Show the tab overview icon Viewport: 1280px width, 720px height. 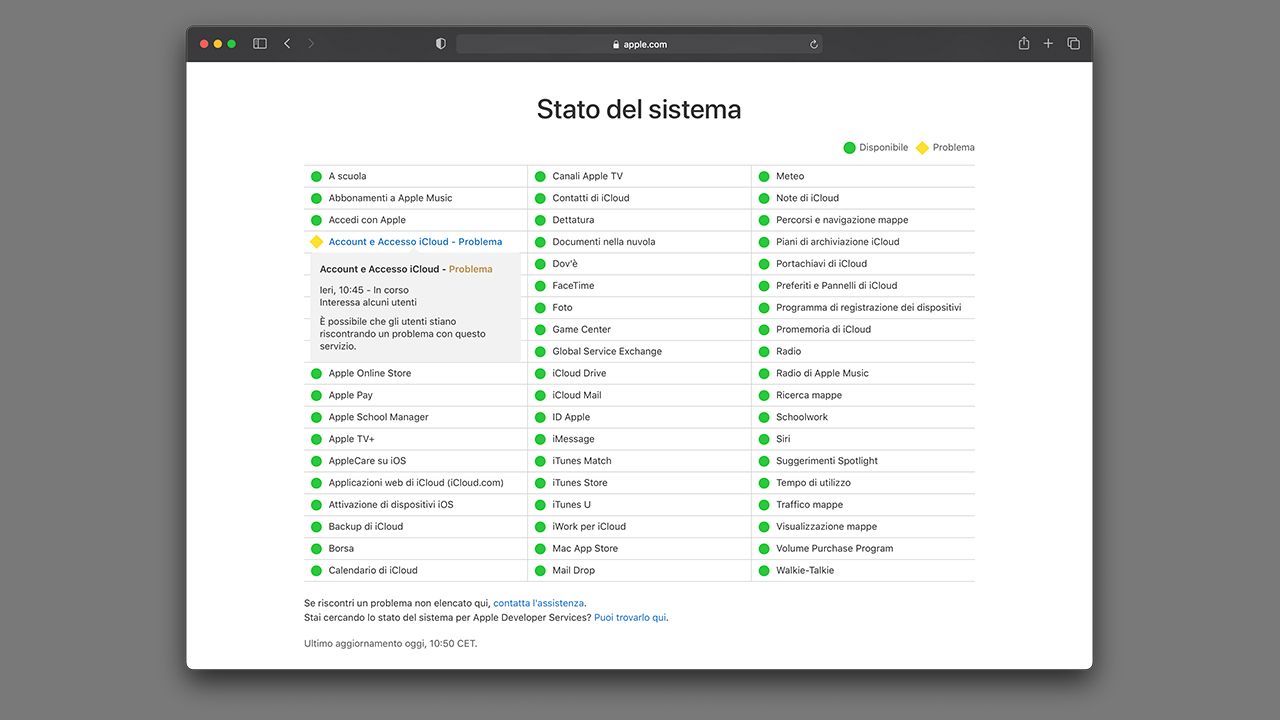click(x=1073, y=44)
